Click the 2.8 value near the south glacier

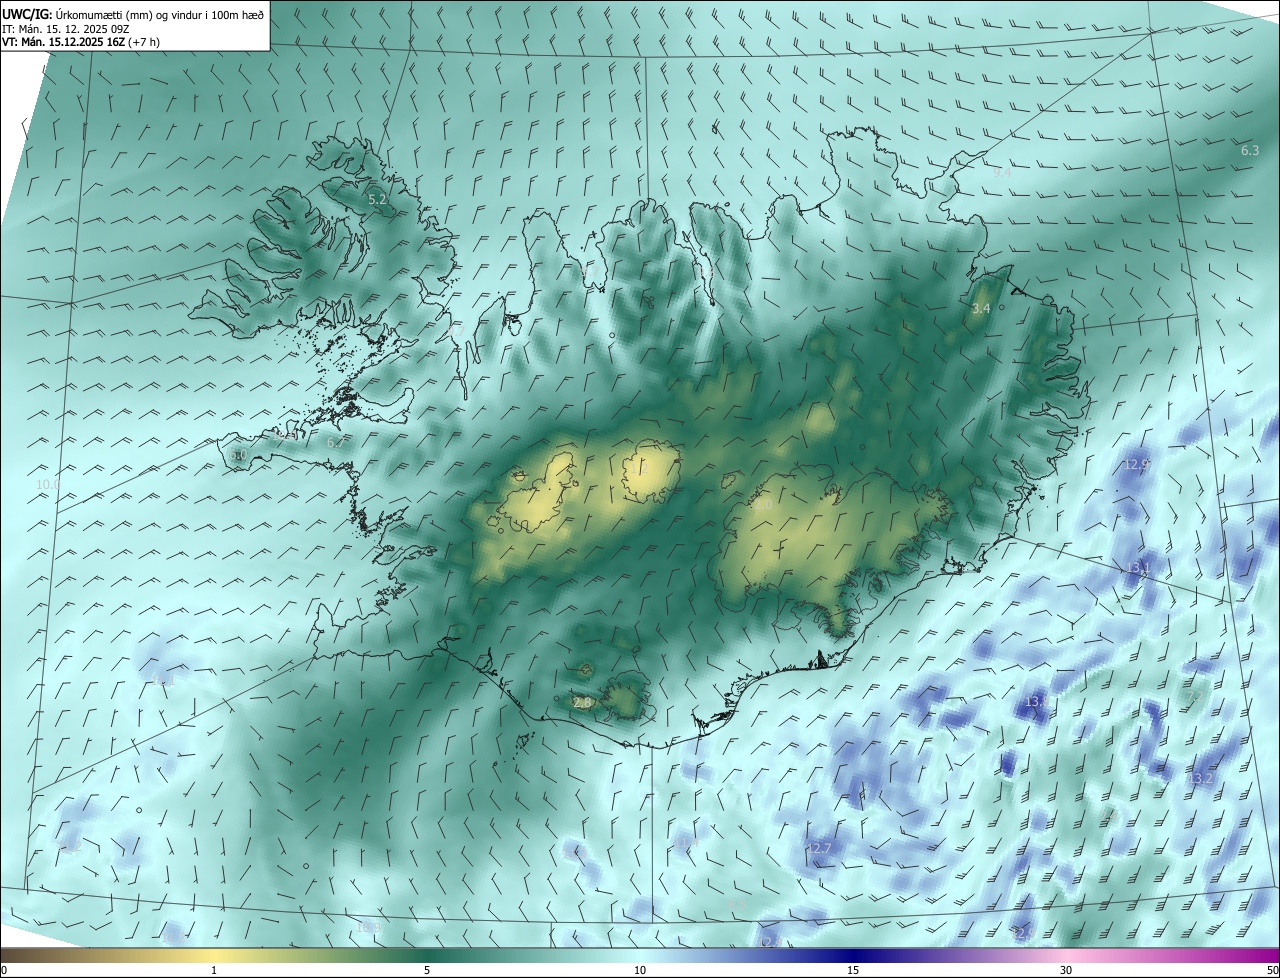point(582,703)
